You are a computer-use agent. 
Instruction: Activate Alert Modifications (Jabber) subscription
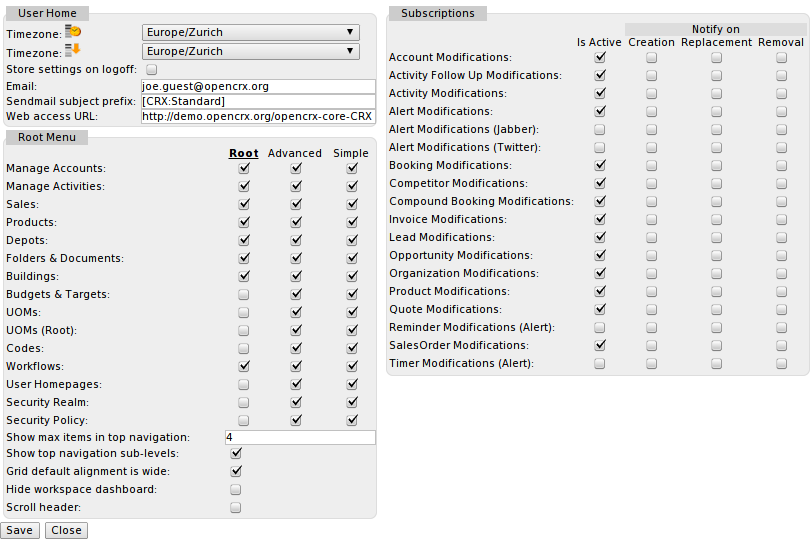[x=599, y=129]
